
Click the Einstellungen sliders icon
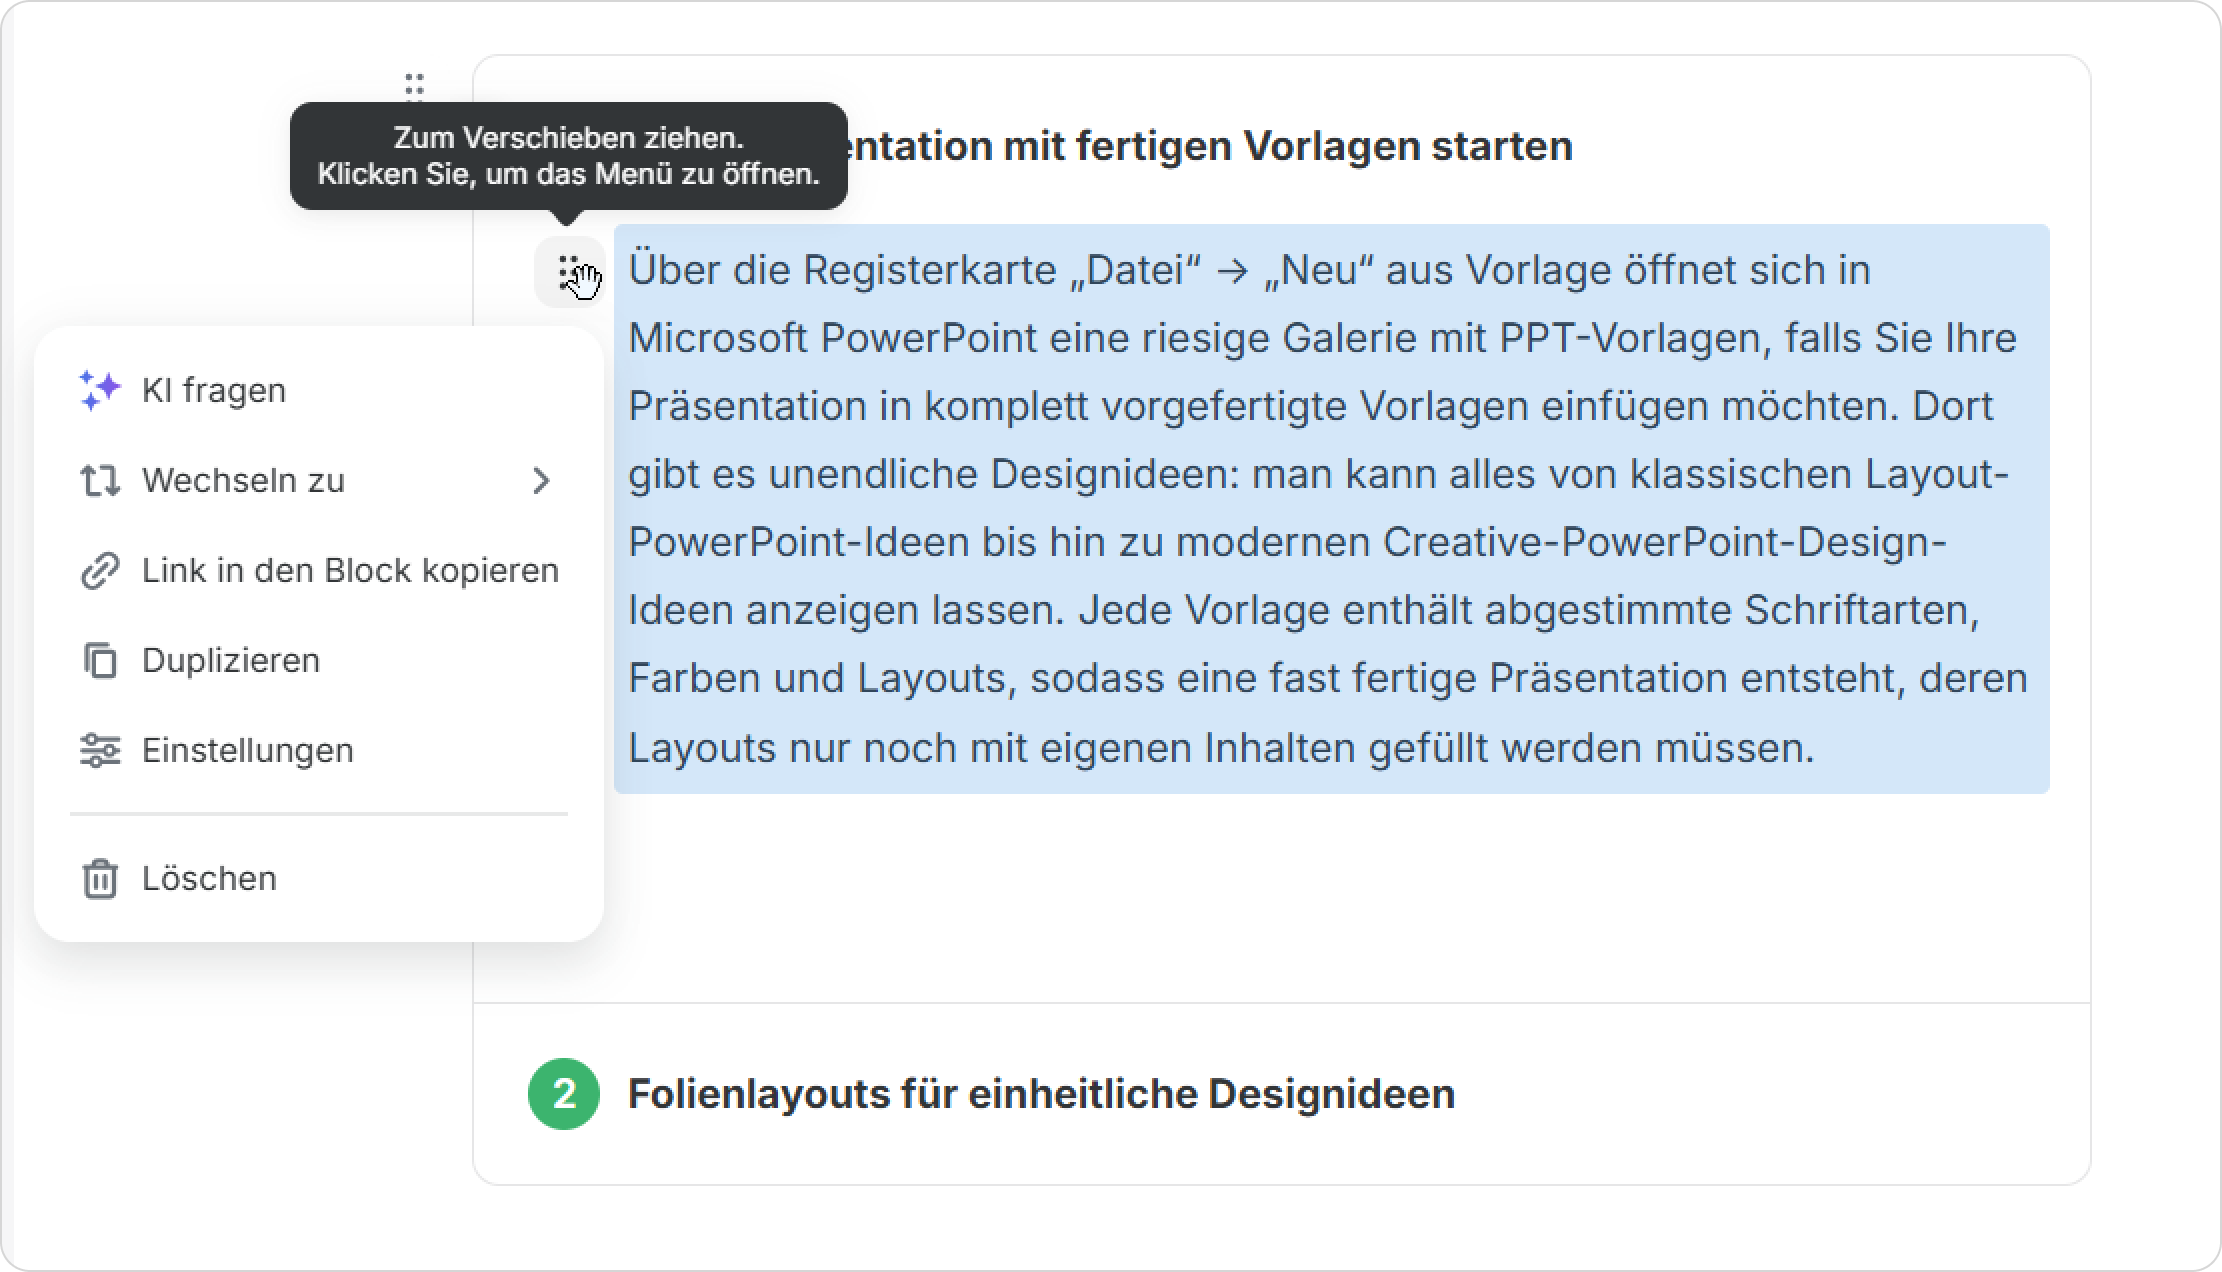point(100,751)
